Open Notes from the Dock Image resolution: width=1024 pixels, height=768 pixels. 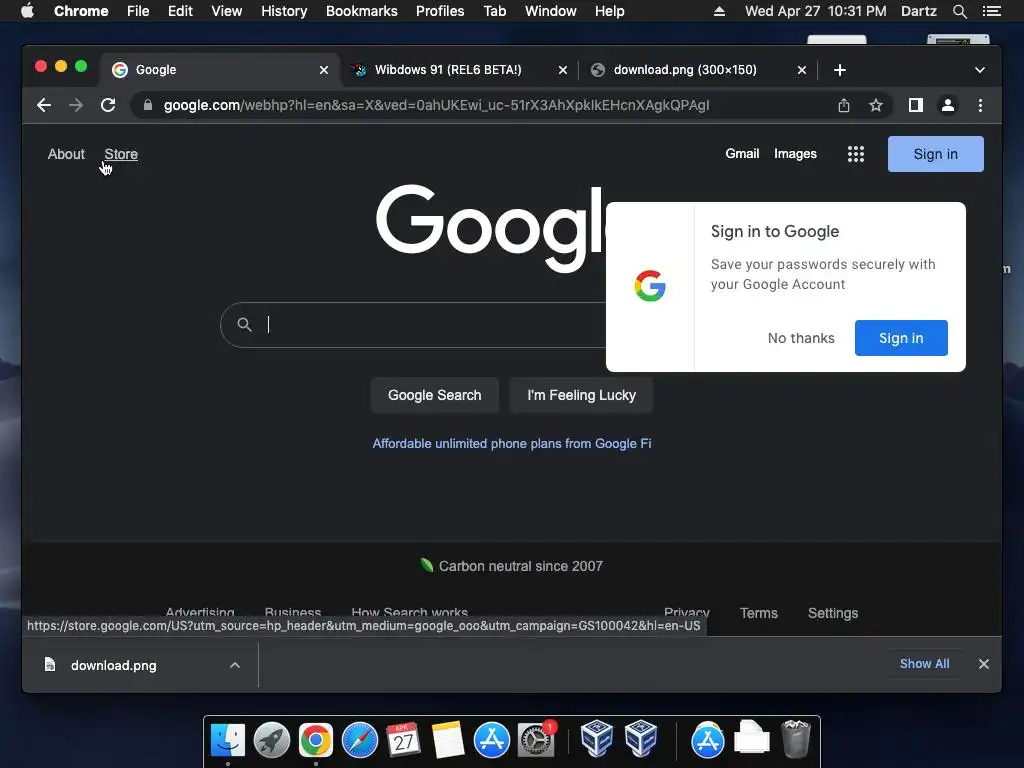tap(447, 740)
